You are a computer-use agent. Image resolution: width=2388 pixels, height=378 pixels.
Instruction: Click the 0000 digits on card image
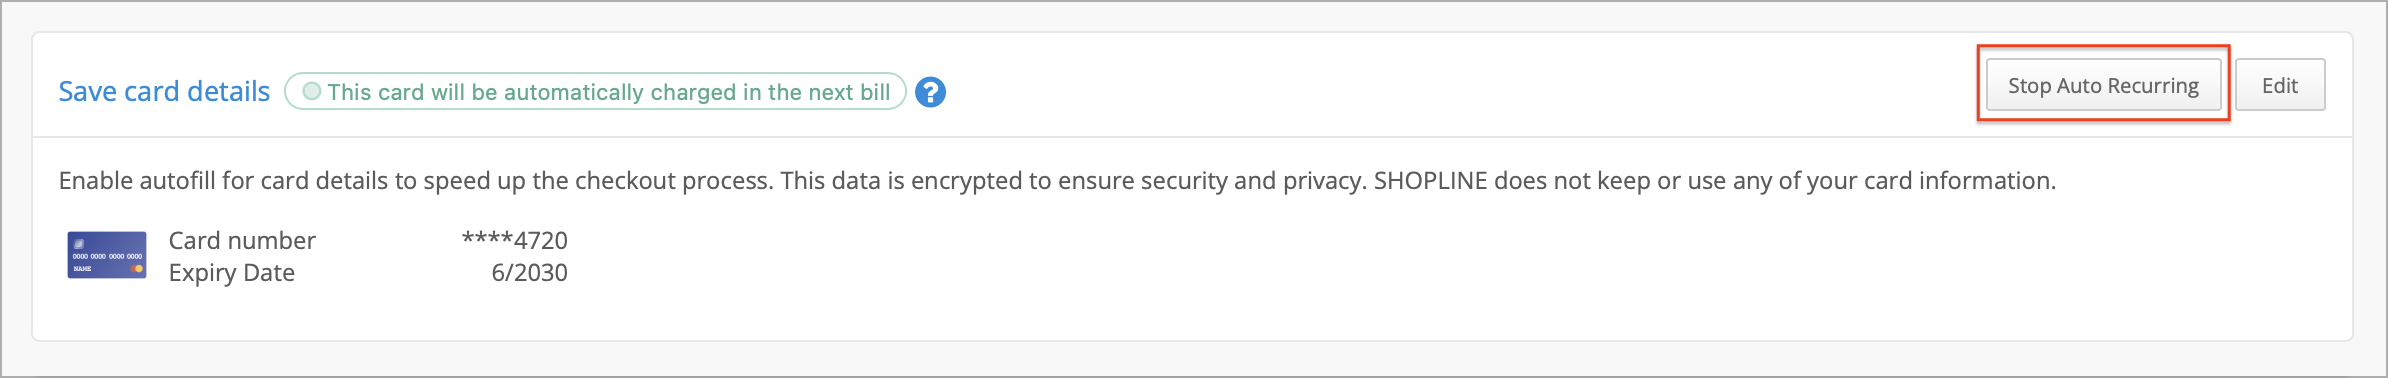pos(107,256)
